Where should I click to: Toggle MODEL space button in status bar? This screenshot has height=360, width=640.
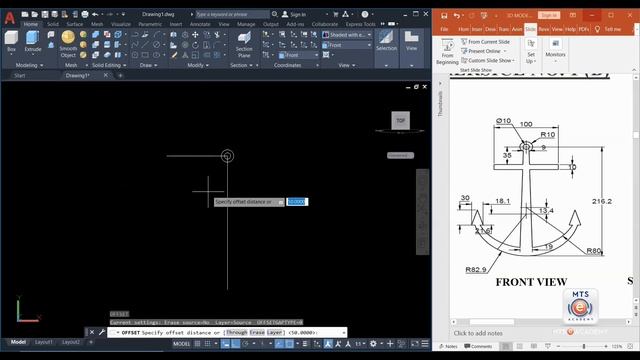click(x=182, y=344)
